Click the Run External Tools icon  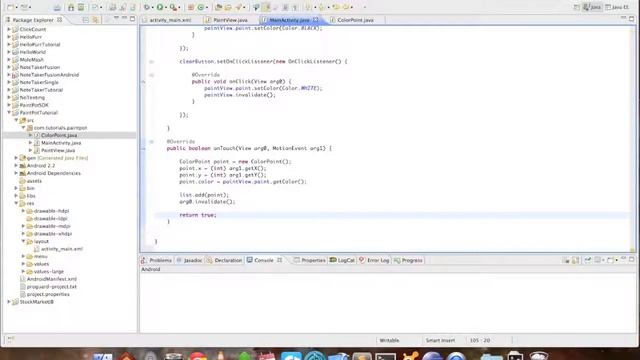pyautogui.click(x=173, y=7)
